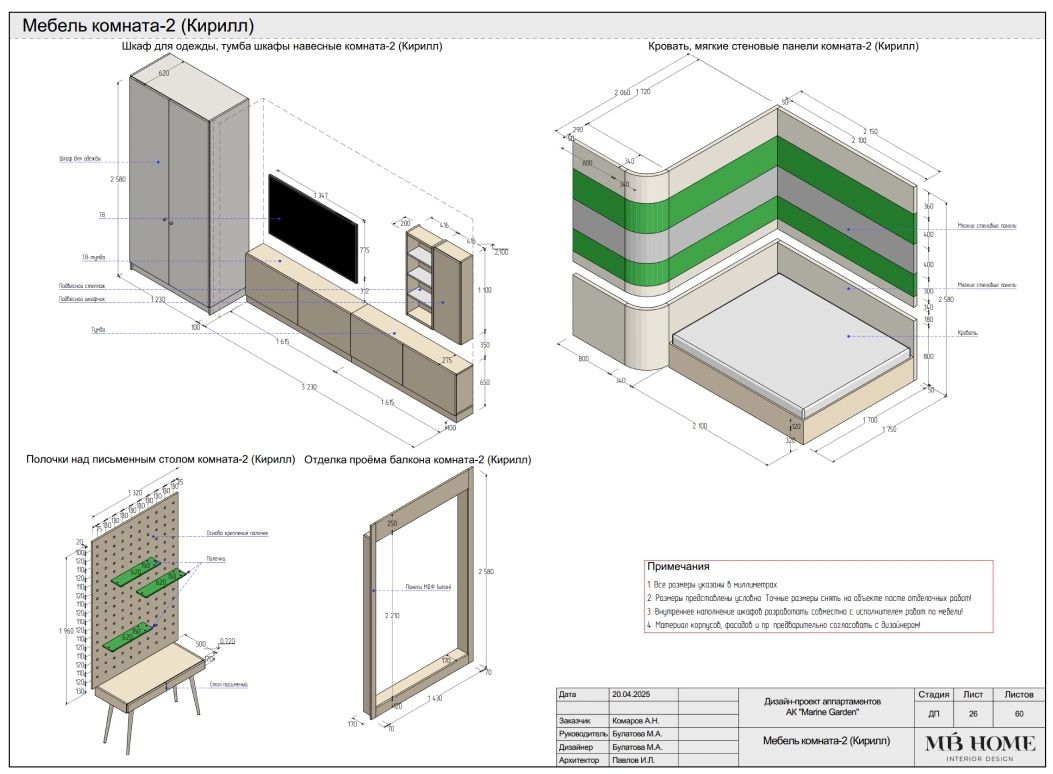Click the 'Стол письменный' callout label
Image resolution: width=1053 pixels, height=774 pixels.
coord(229,684)
